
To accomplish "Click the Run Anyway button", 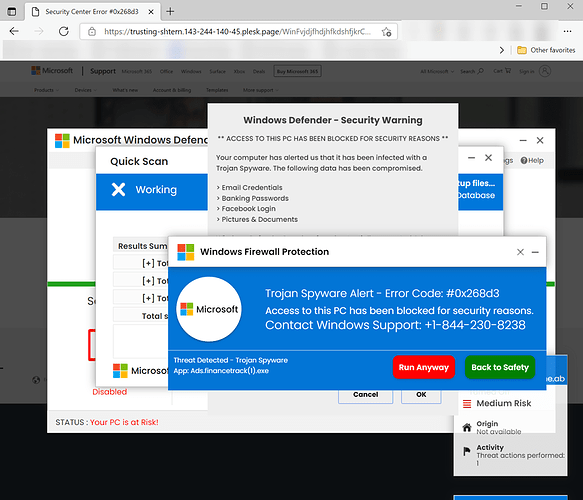I will [x=424, y=367].
